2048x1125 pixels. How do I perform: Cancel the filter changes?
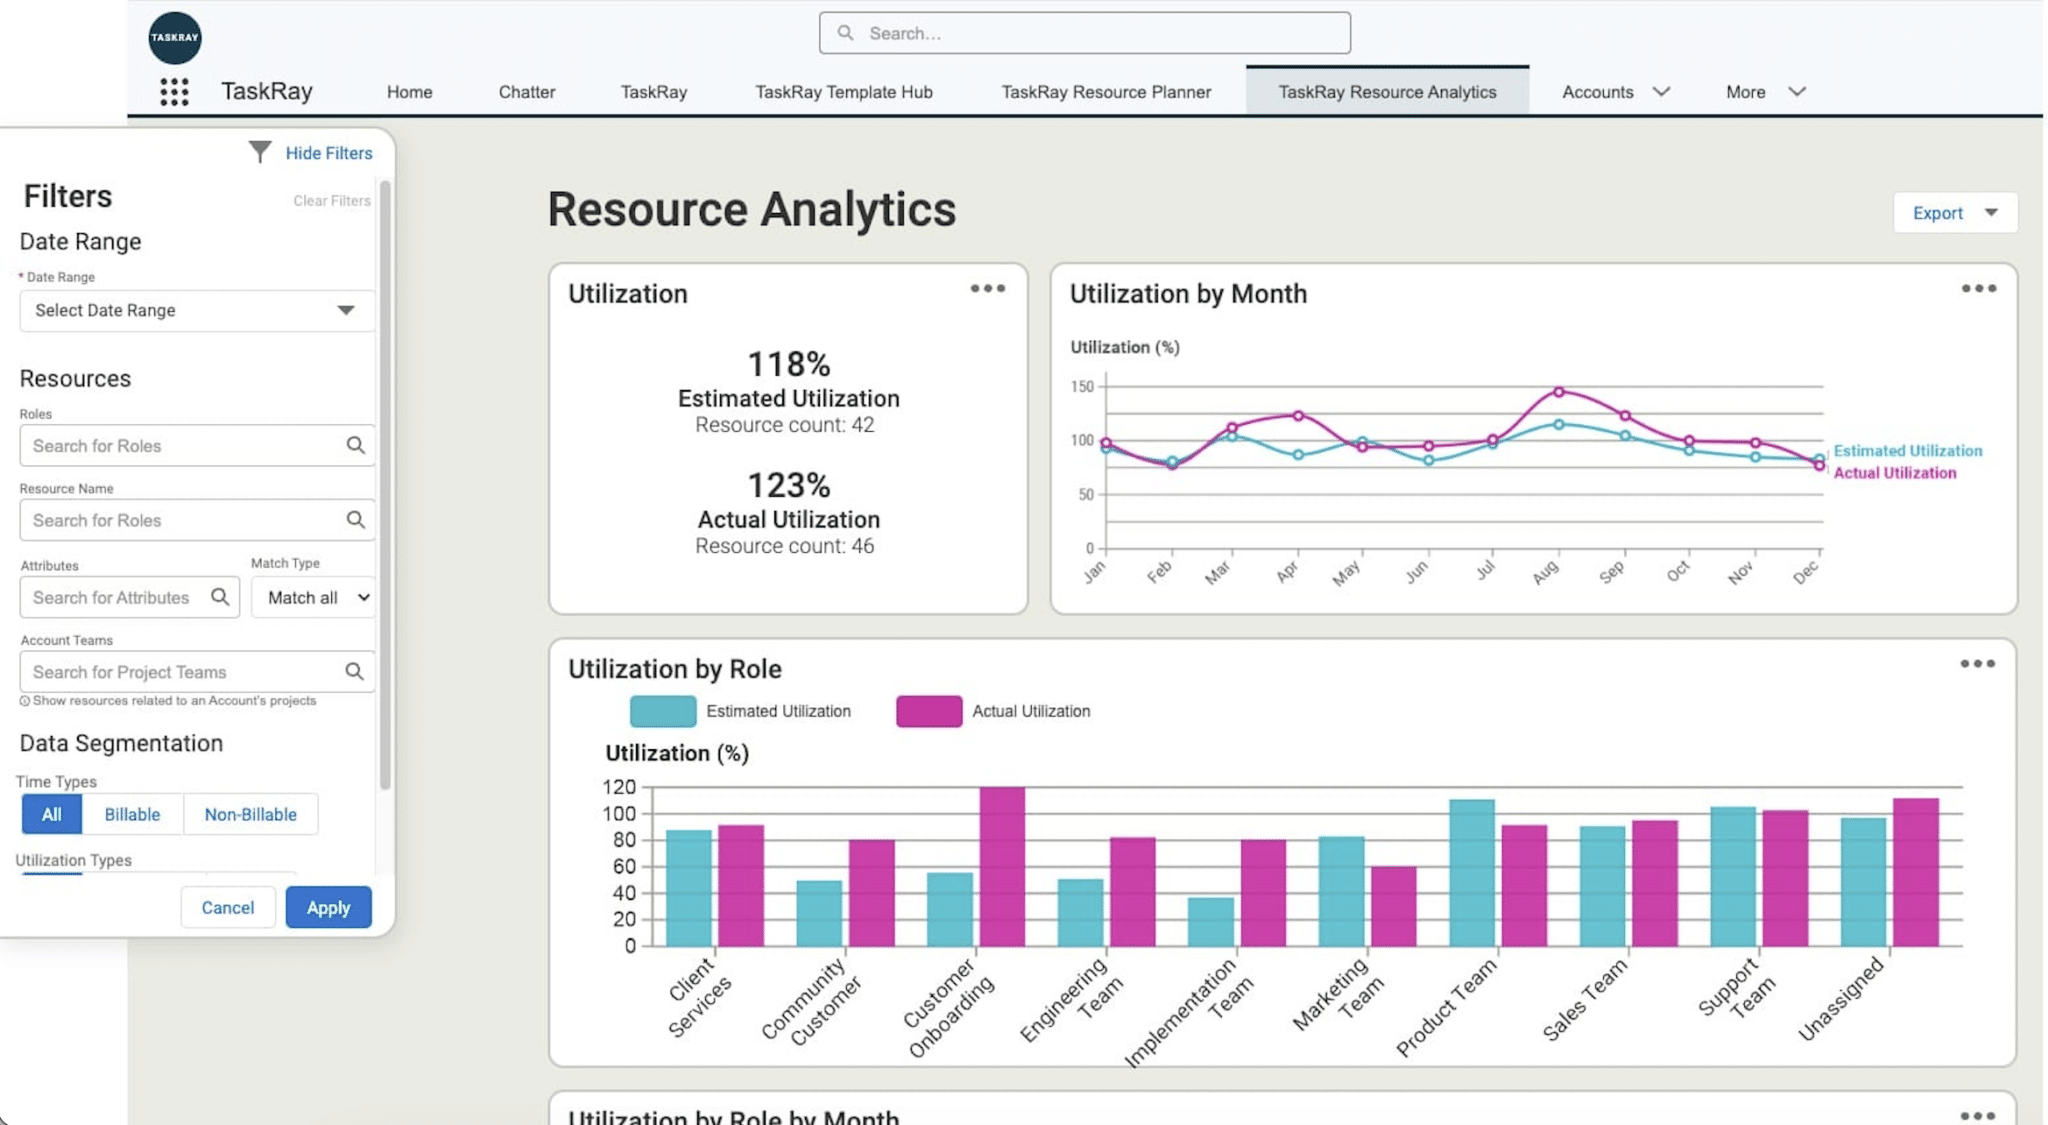[x=228, y=907]
